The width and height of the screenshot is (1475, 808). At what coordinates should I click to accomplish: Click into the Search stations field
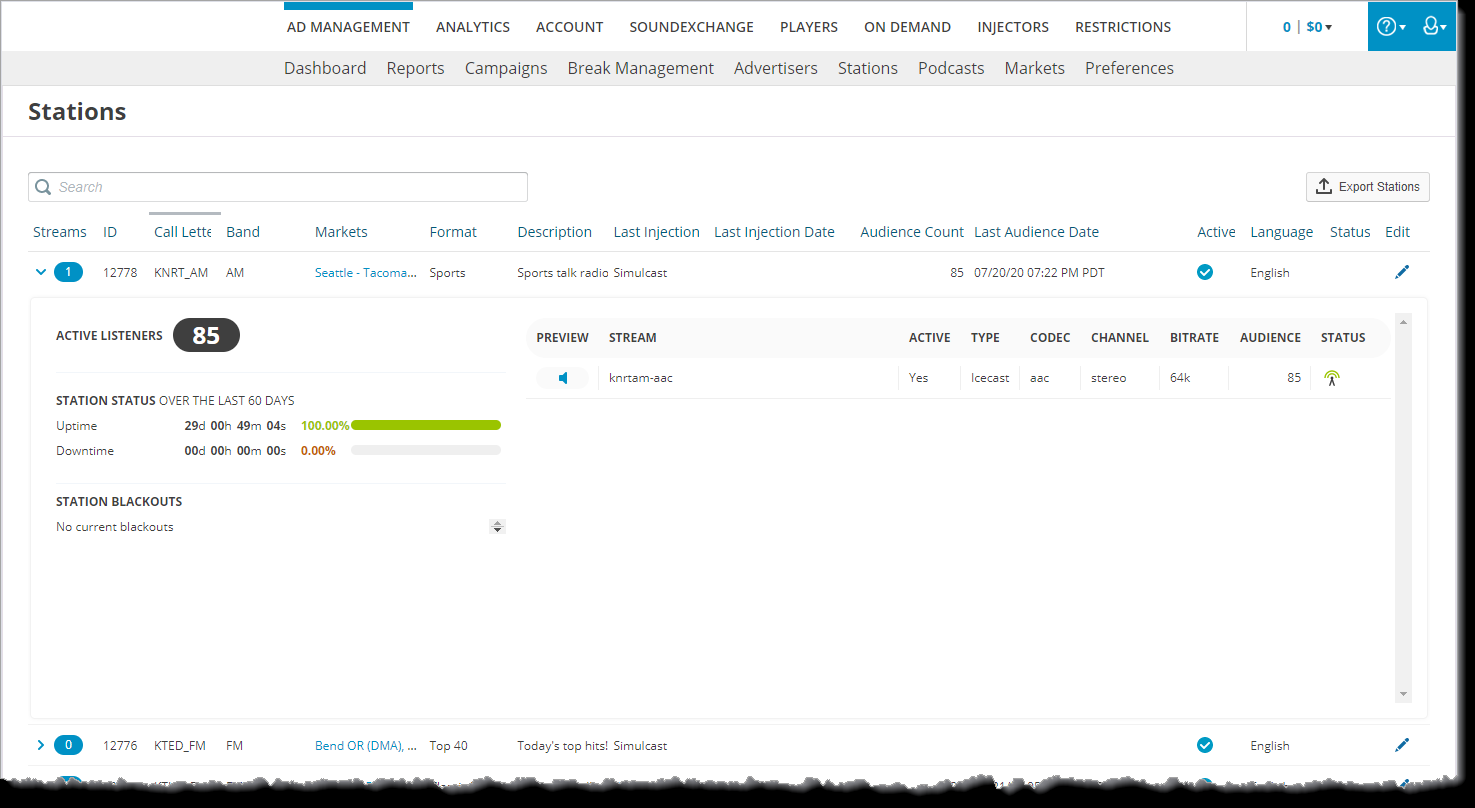(x=277, y=187)
